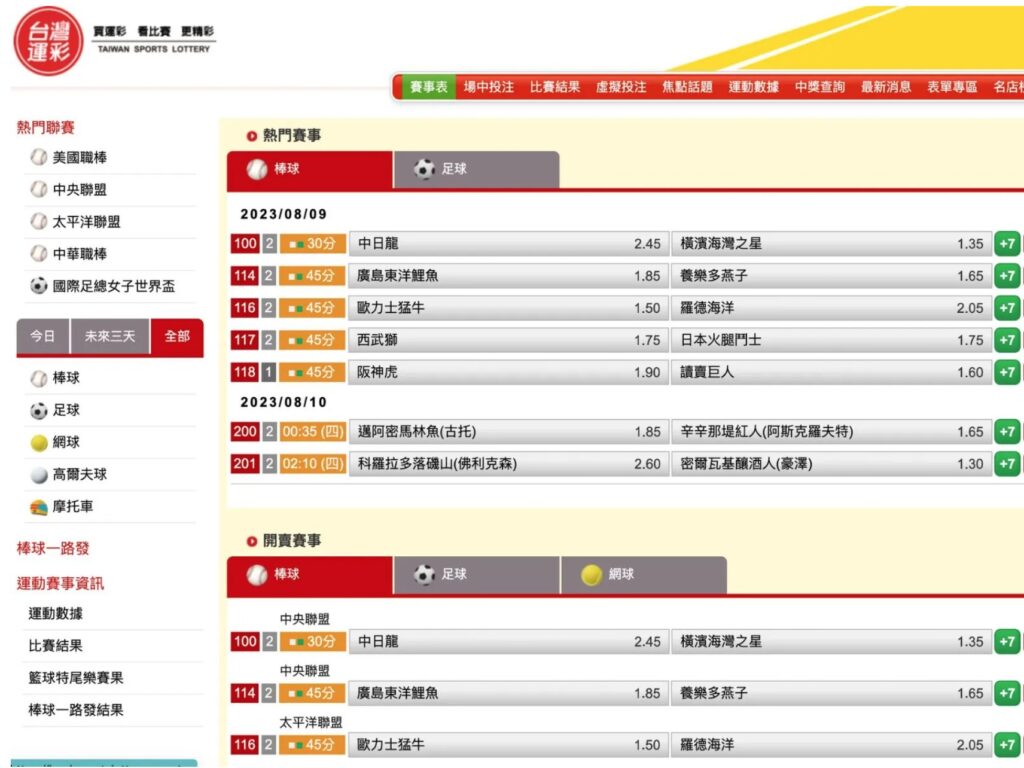Viewport: 1024px width, 768px height.
Task: Click the Taiwan Sports Lottery logo
Action: [49, 40]
